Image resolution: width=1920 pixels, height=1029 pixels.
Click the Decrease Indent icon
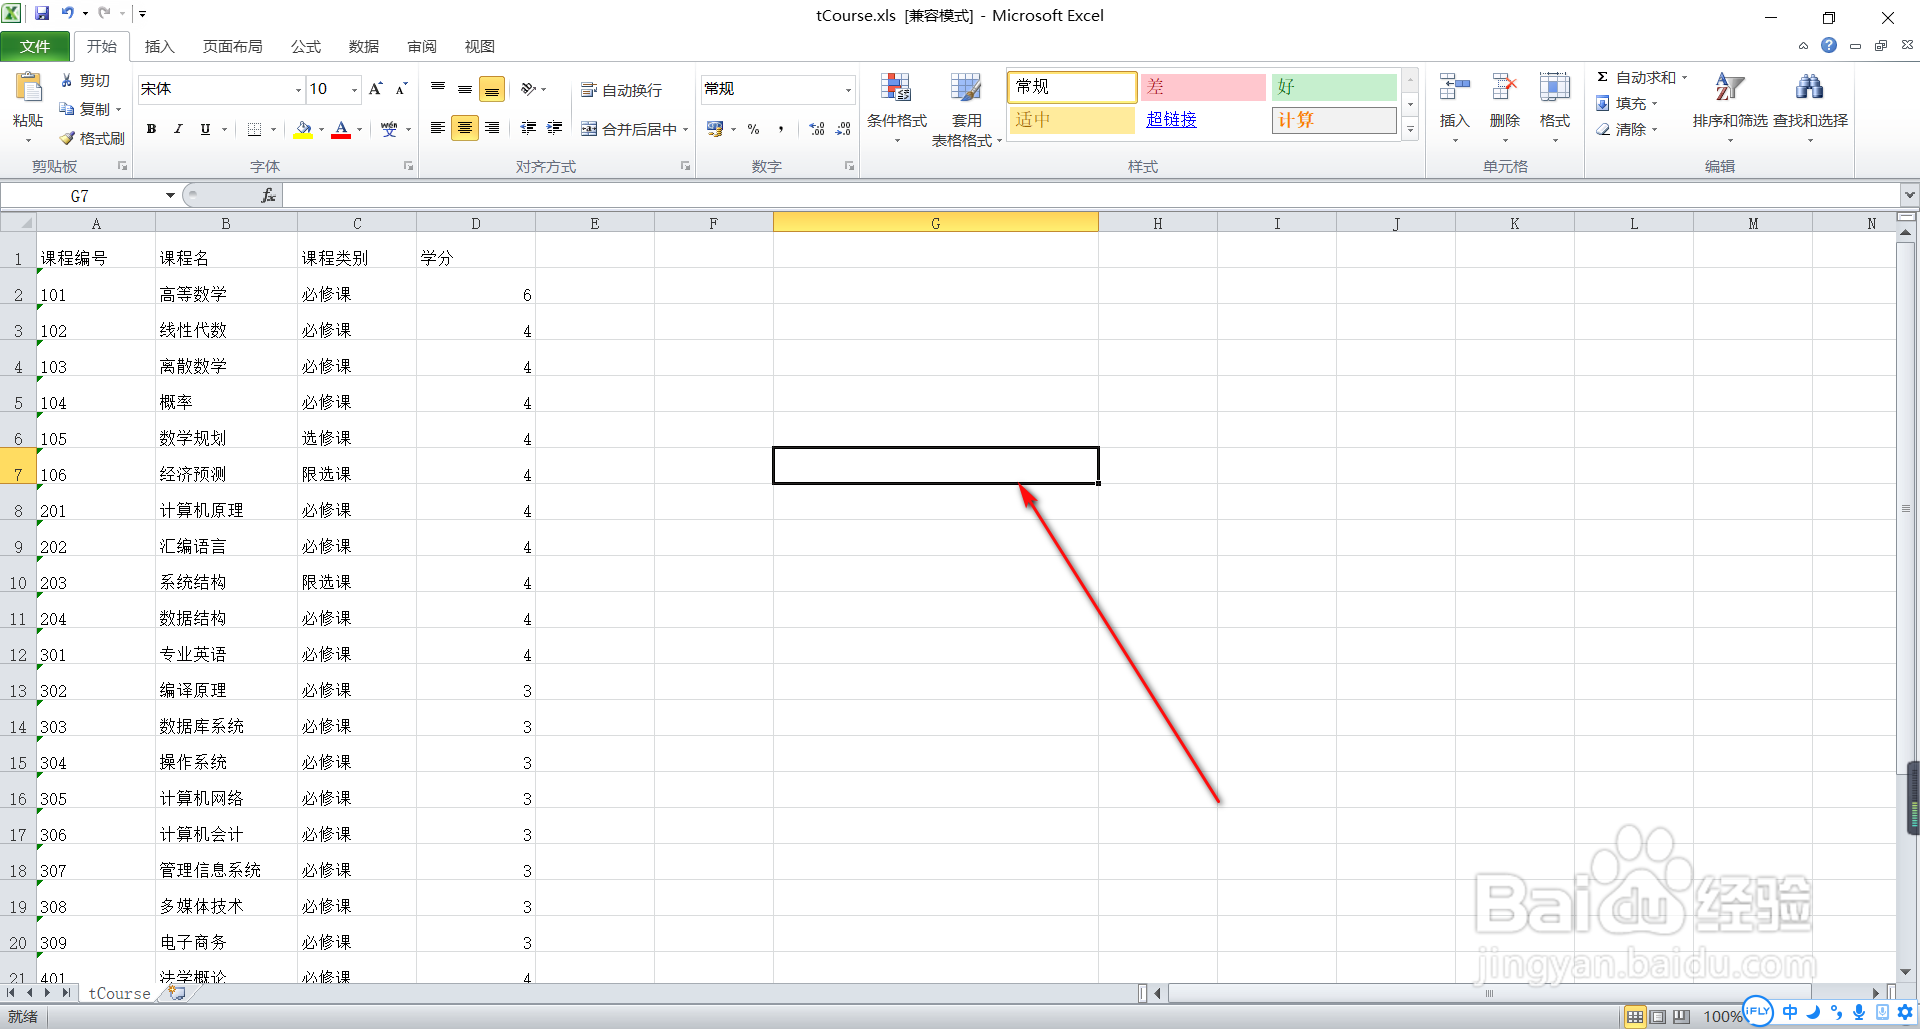pos(528,128)
